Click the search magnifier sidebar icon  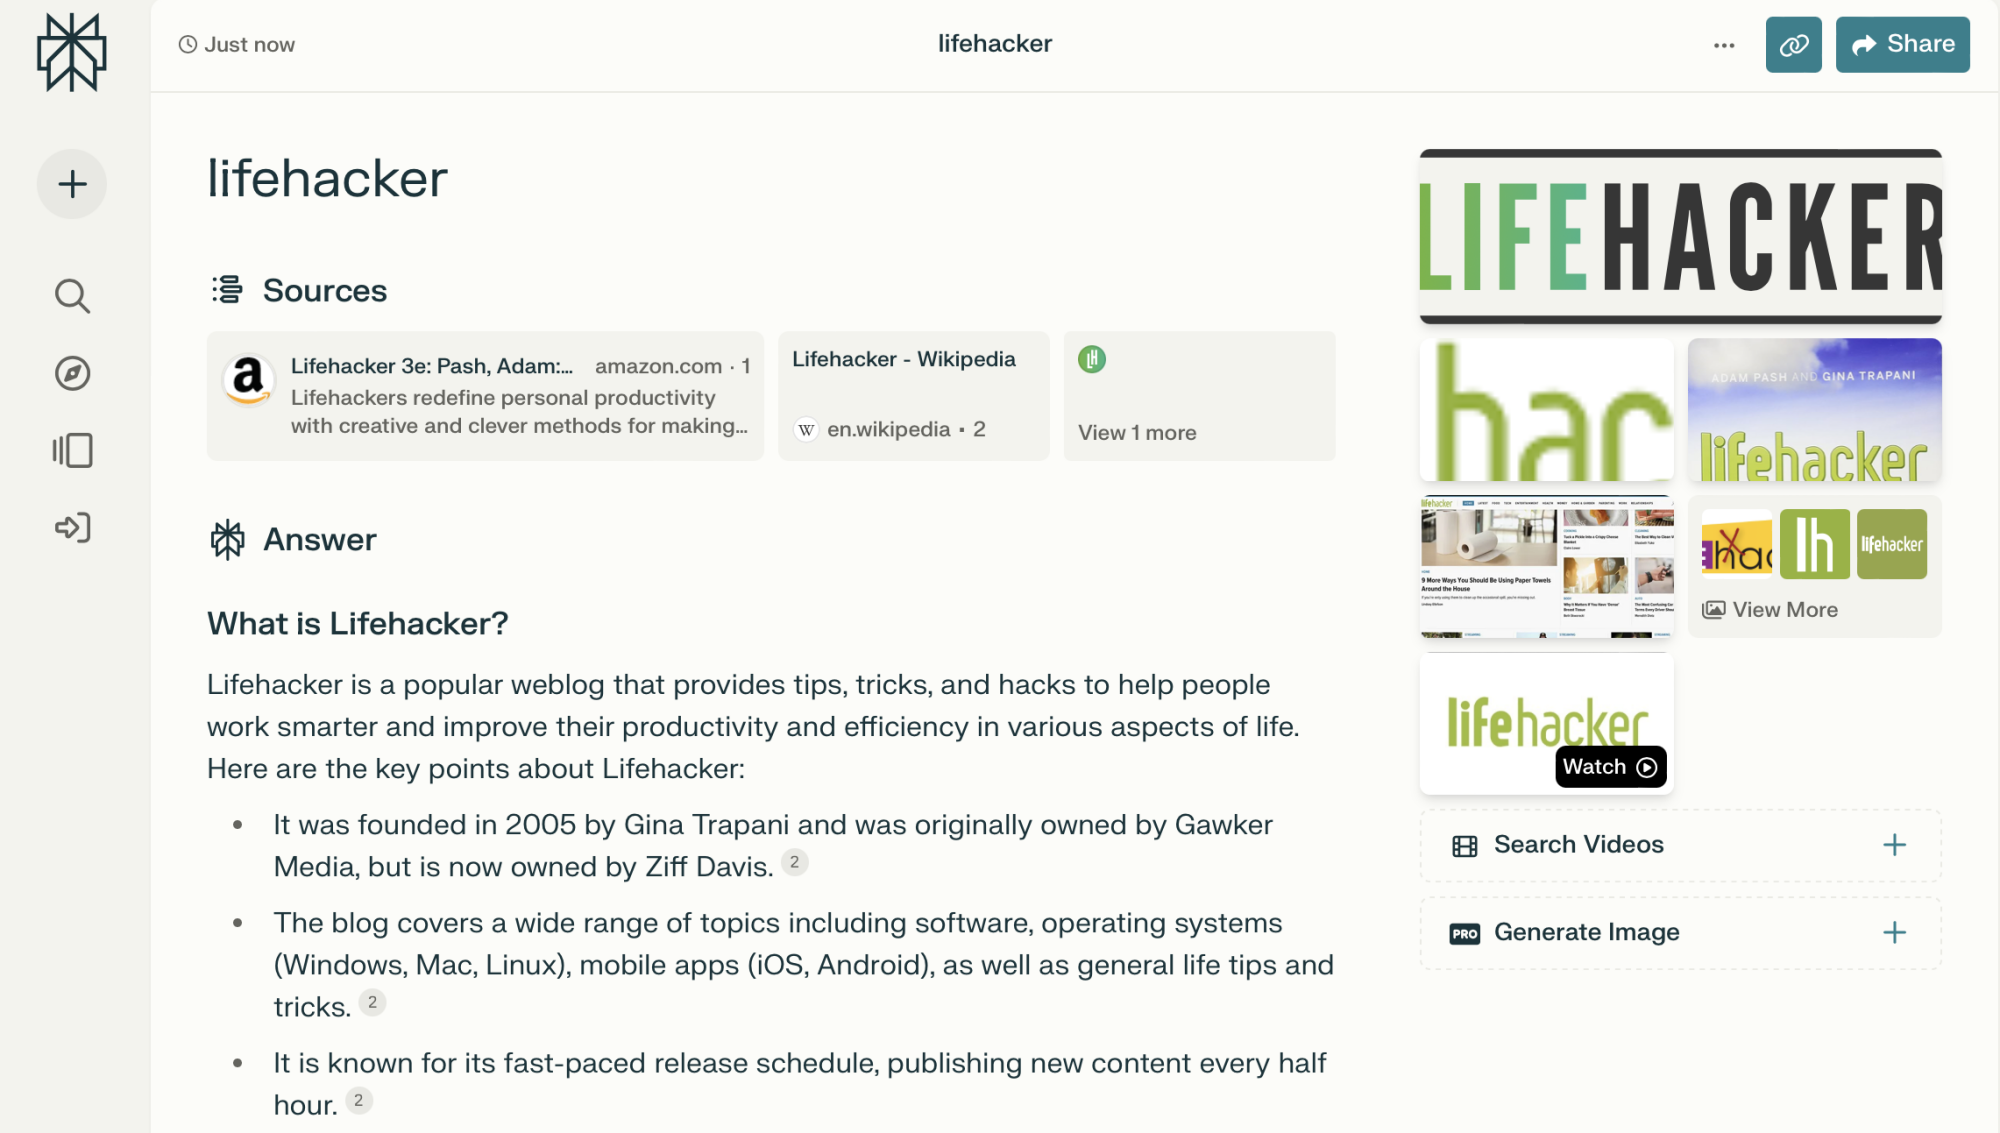74,295
